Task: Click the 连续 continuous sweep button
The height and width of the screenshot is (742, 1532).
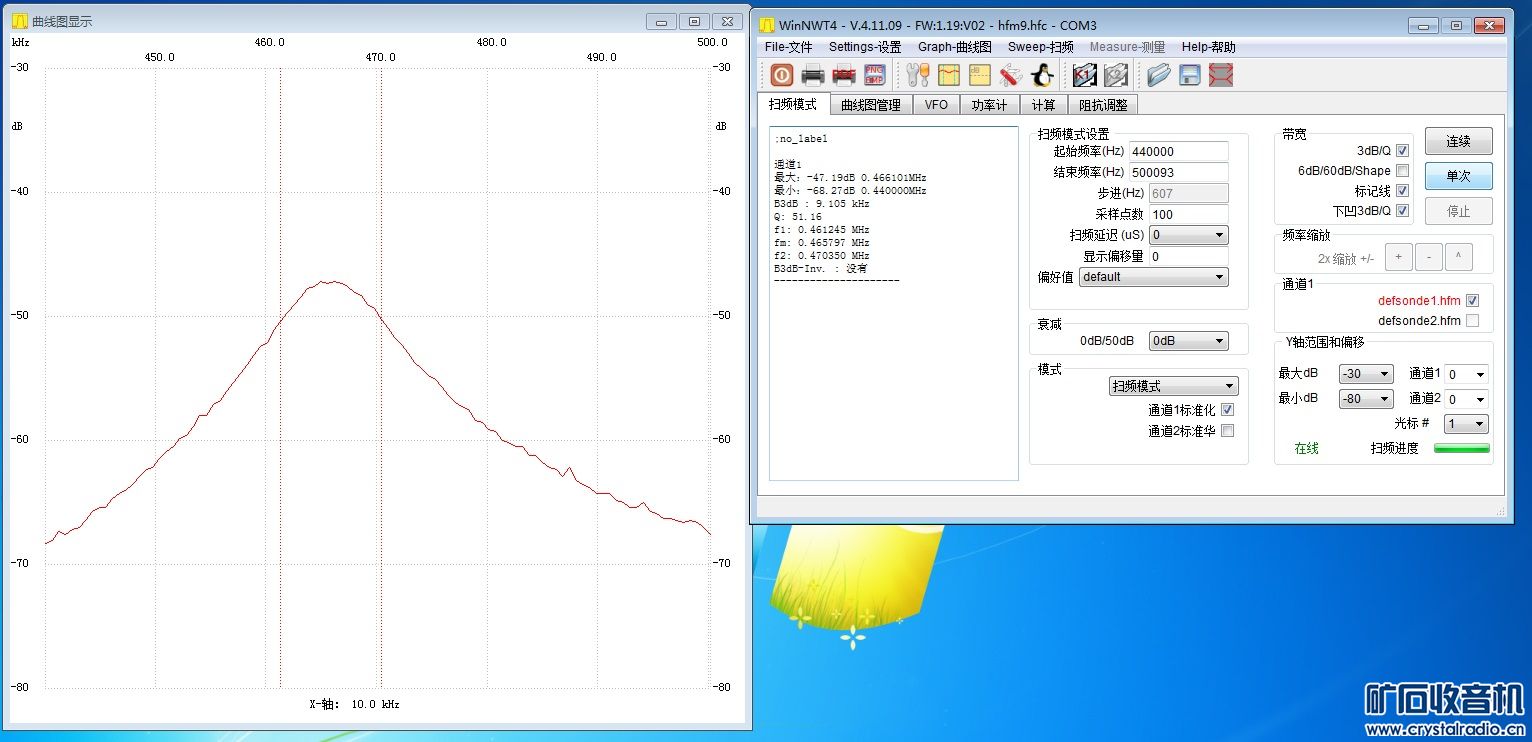Action: click(1458, 142)
